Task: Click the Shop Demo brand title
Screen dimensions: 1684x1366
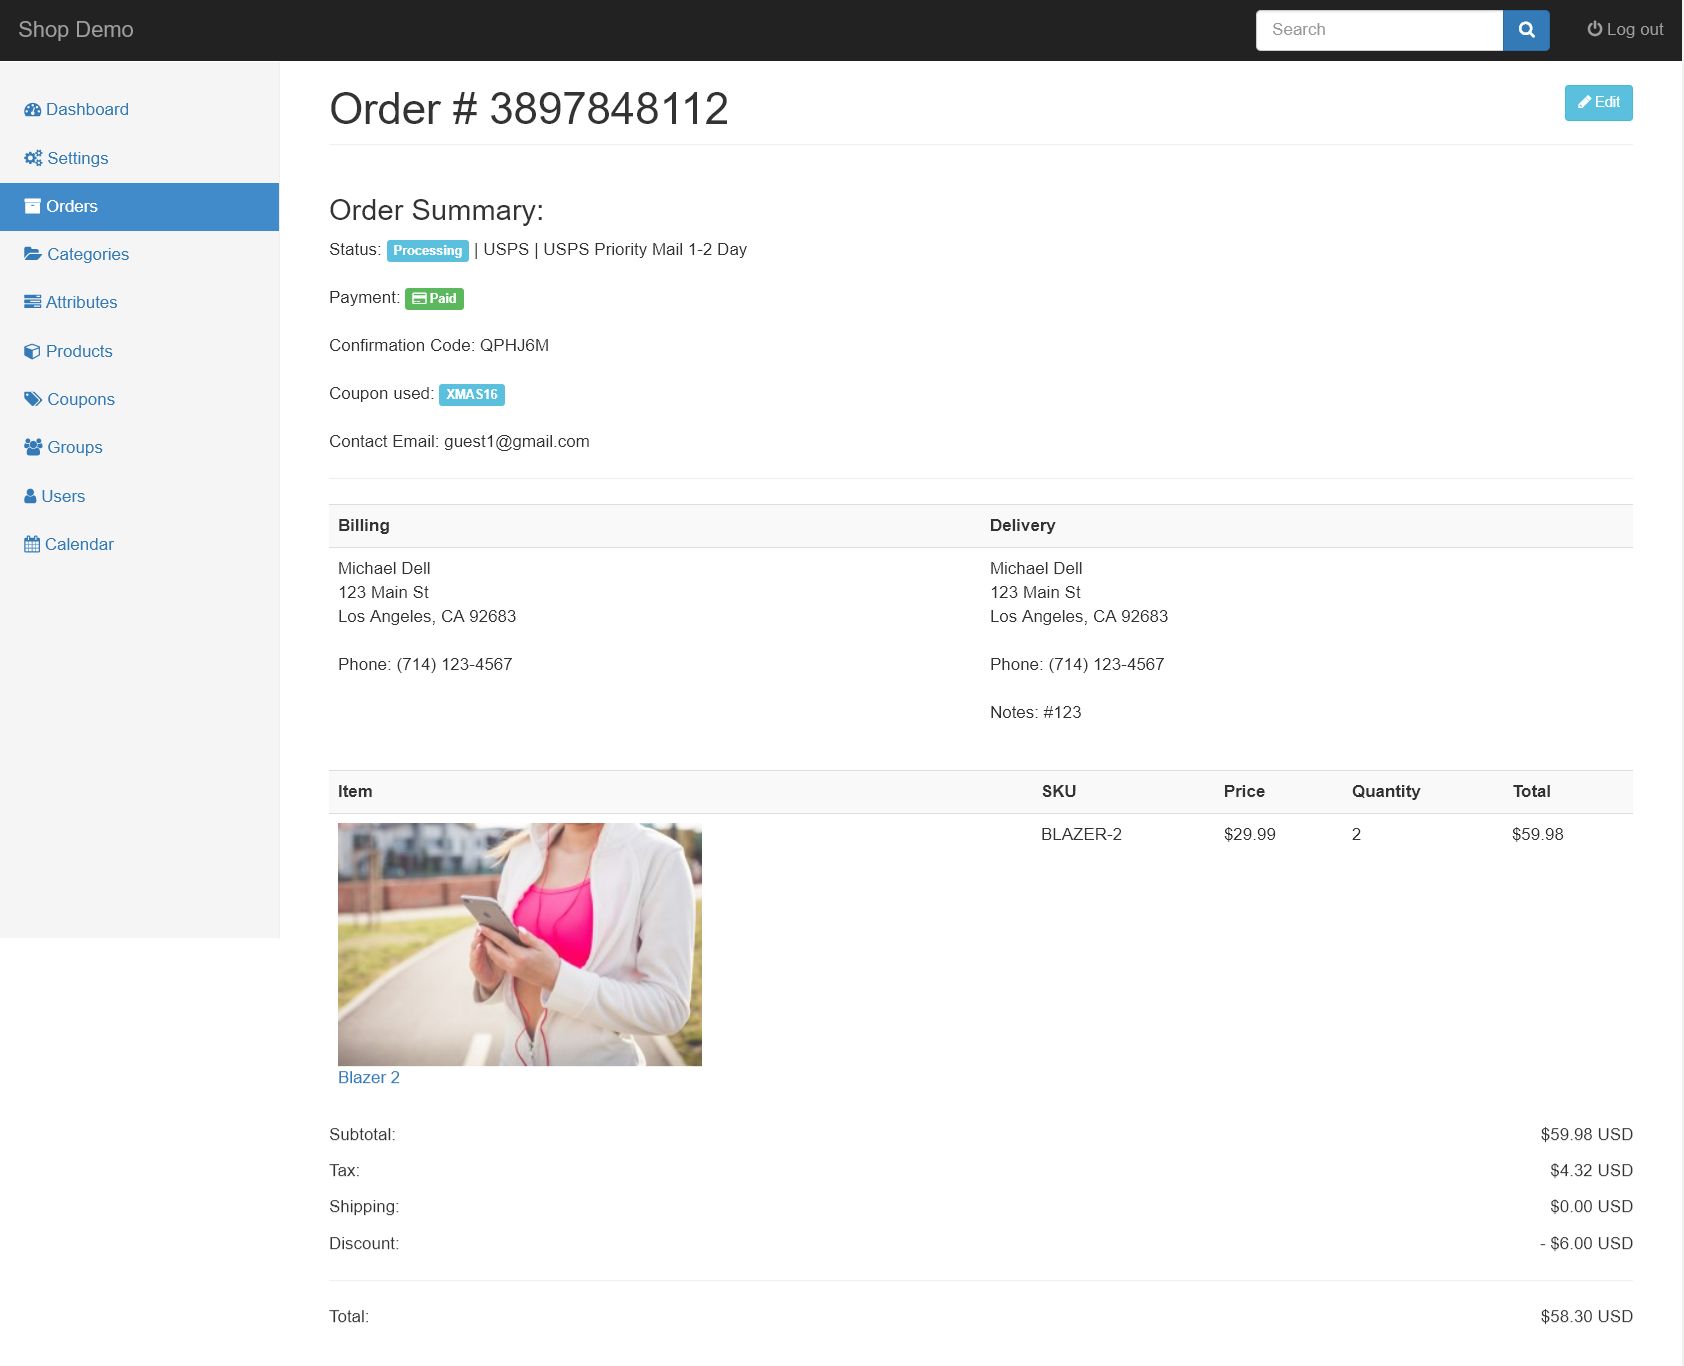Action: [76, 30]
